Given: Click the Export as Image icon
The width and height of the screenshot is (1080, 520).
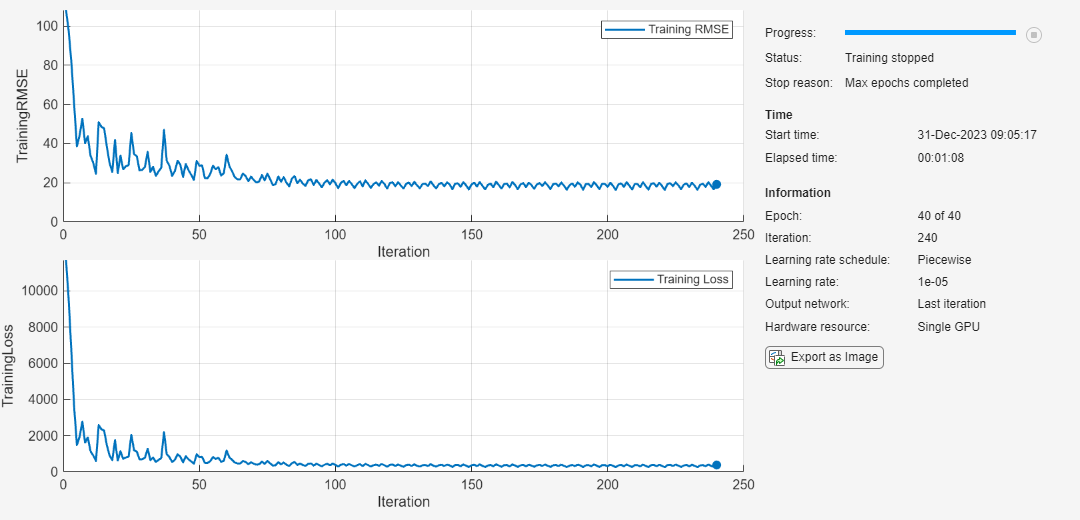Looking at the screenshot, I should (x=777, y=357).
